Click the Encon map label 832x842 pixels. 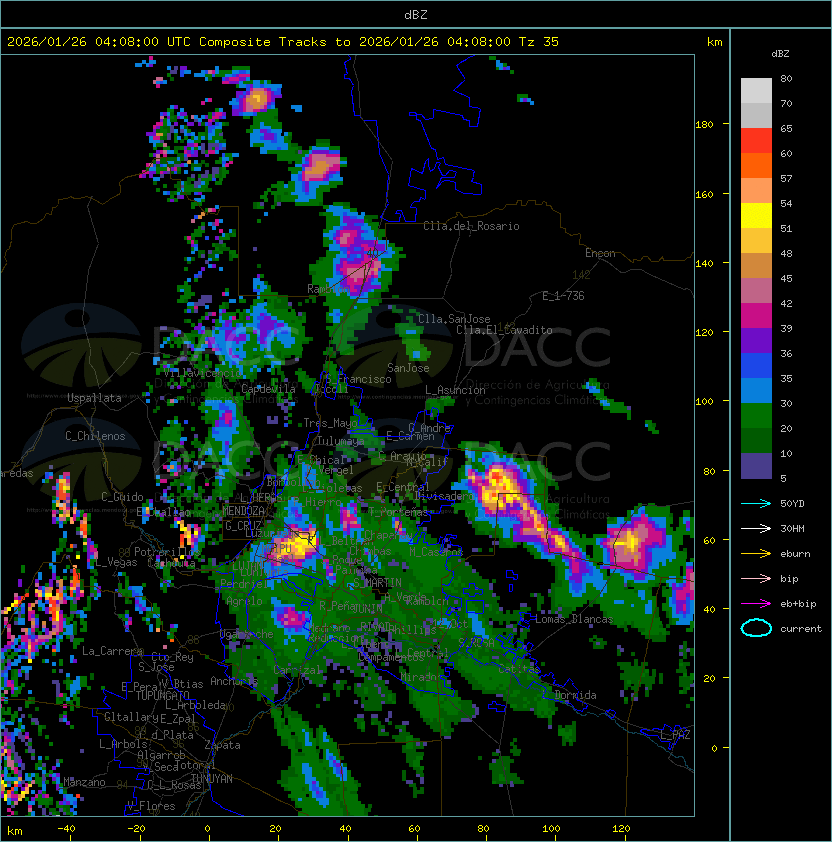[x=600, y=253]
